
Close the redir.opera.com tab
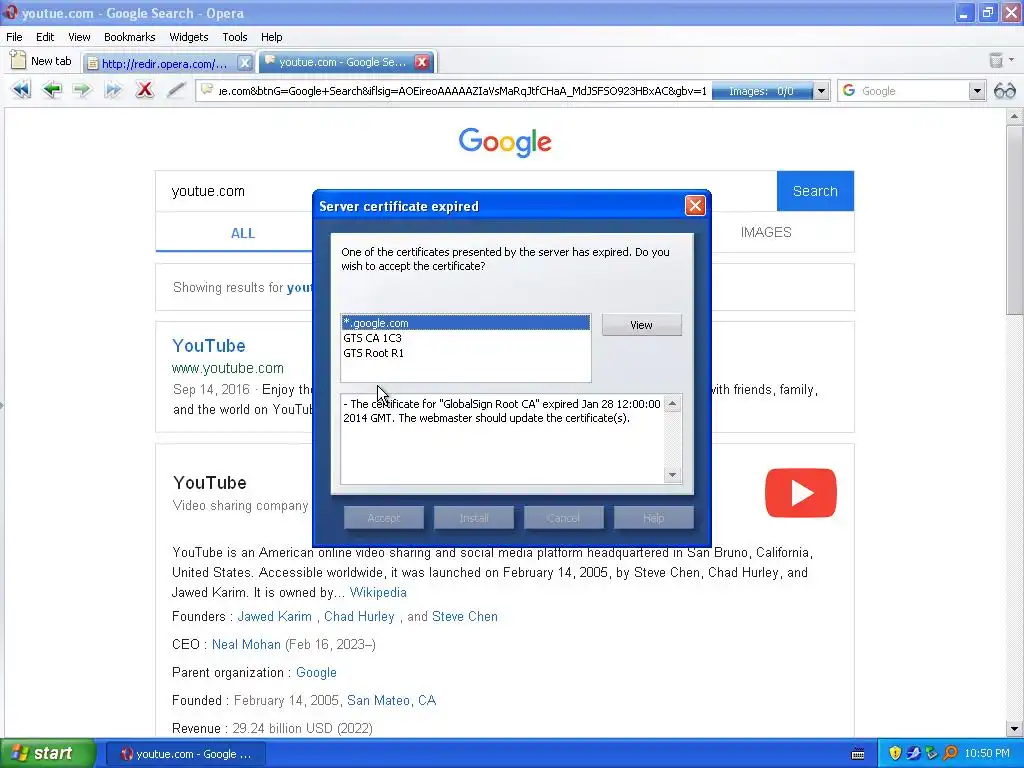pyautogui.click(x=244, y=63)
